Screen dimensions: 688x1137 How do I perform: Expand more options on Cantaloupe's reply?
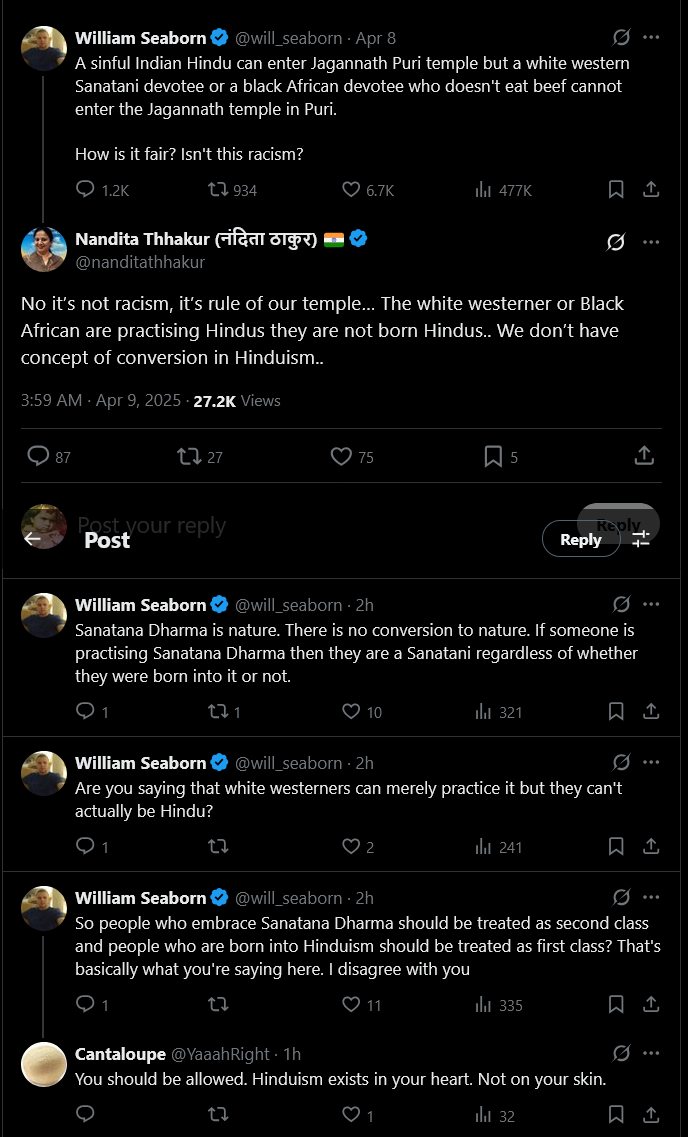pyautogui.click(x=651, y=1053)
